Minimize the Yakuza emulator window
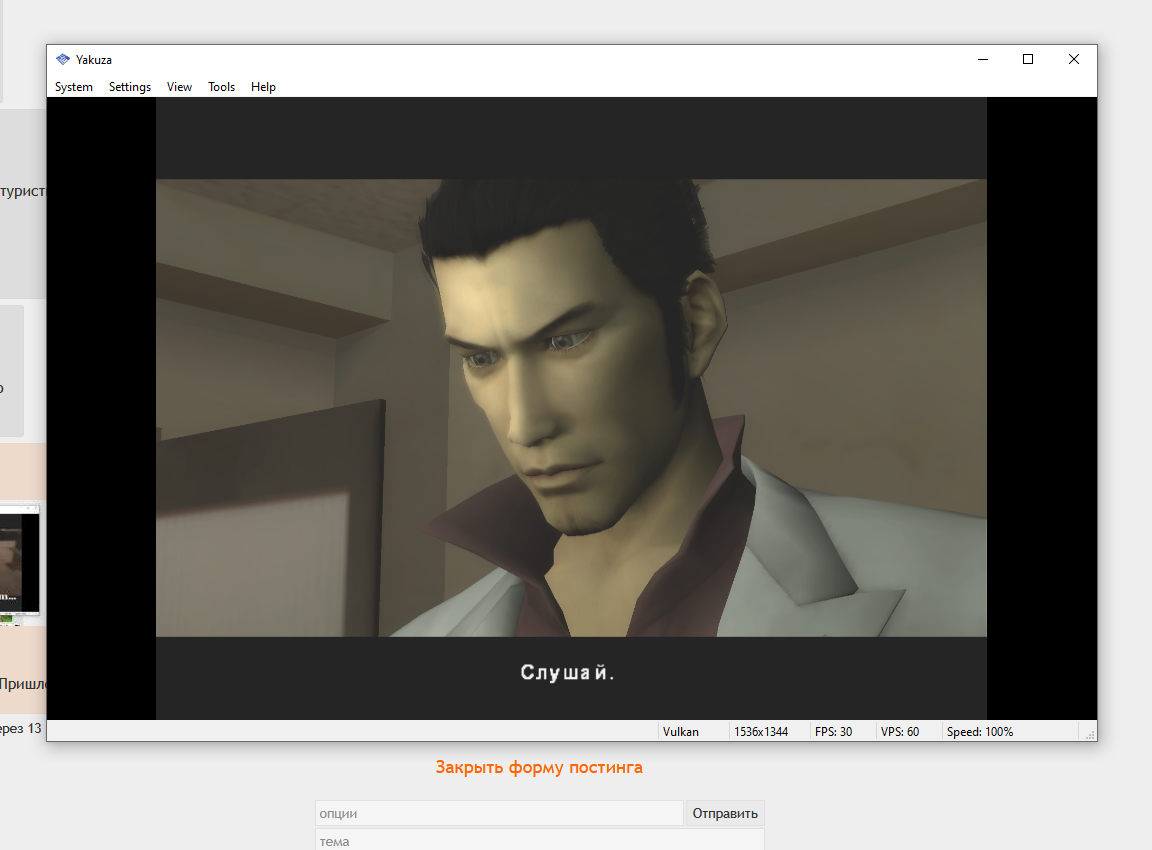 click(x=983, y=60)
